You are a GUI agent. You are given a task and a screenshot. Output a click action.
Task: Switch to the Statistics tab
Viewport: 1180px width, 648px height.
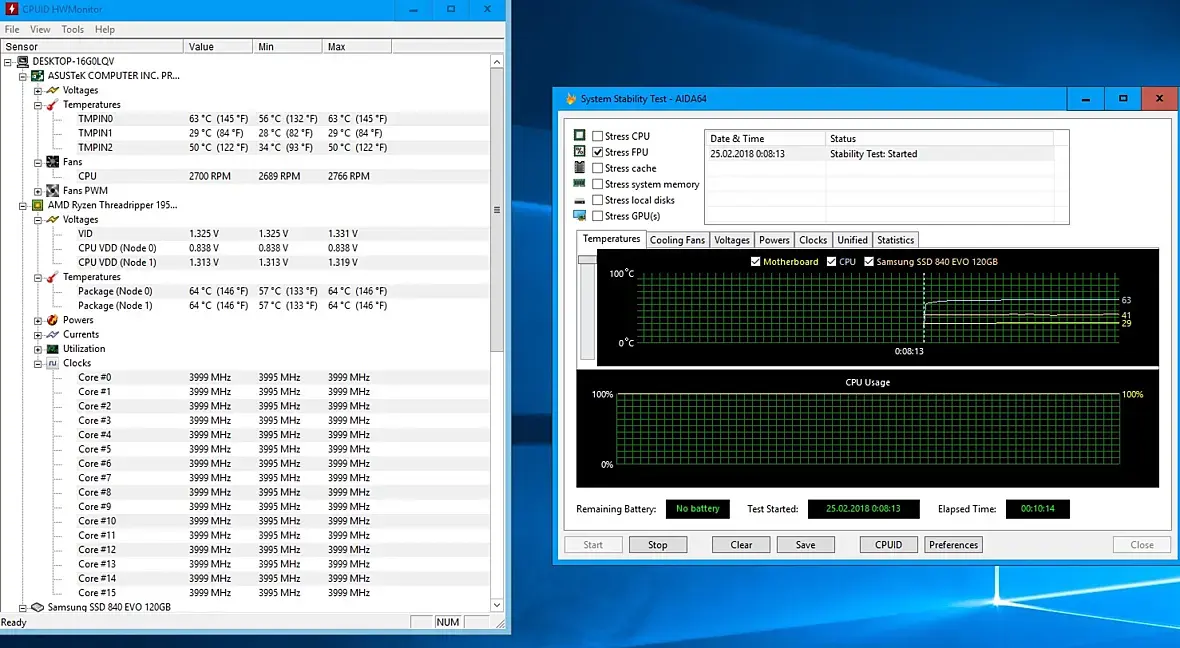[896, 240]
